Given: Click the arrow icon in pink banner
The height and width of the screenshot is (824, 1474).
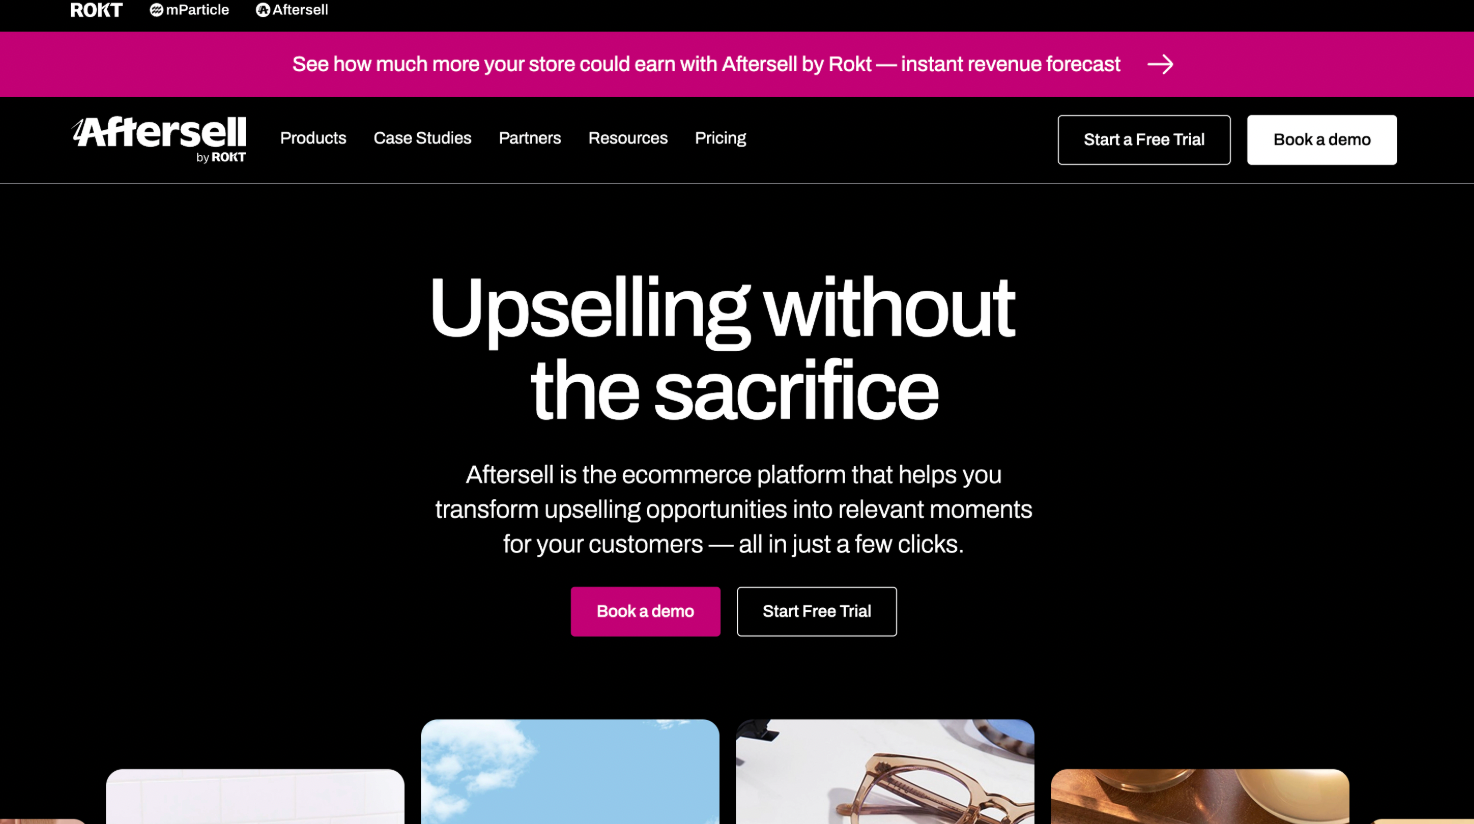Looking at the screenshot, I should click(x=1160, y=64).
